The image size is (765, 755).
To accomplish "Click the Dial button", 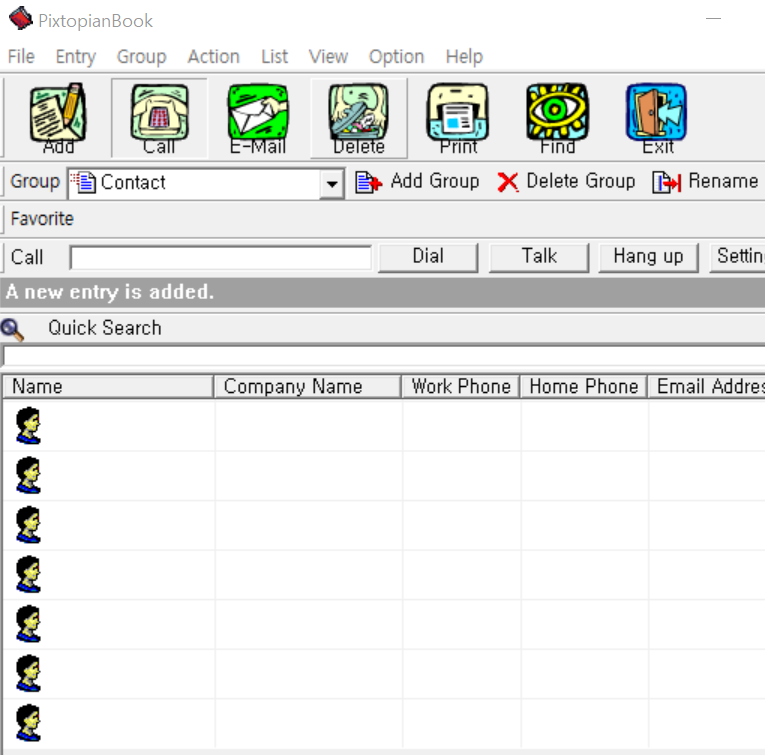I will (428, 257).
